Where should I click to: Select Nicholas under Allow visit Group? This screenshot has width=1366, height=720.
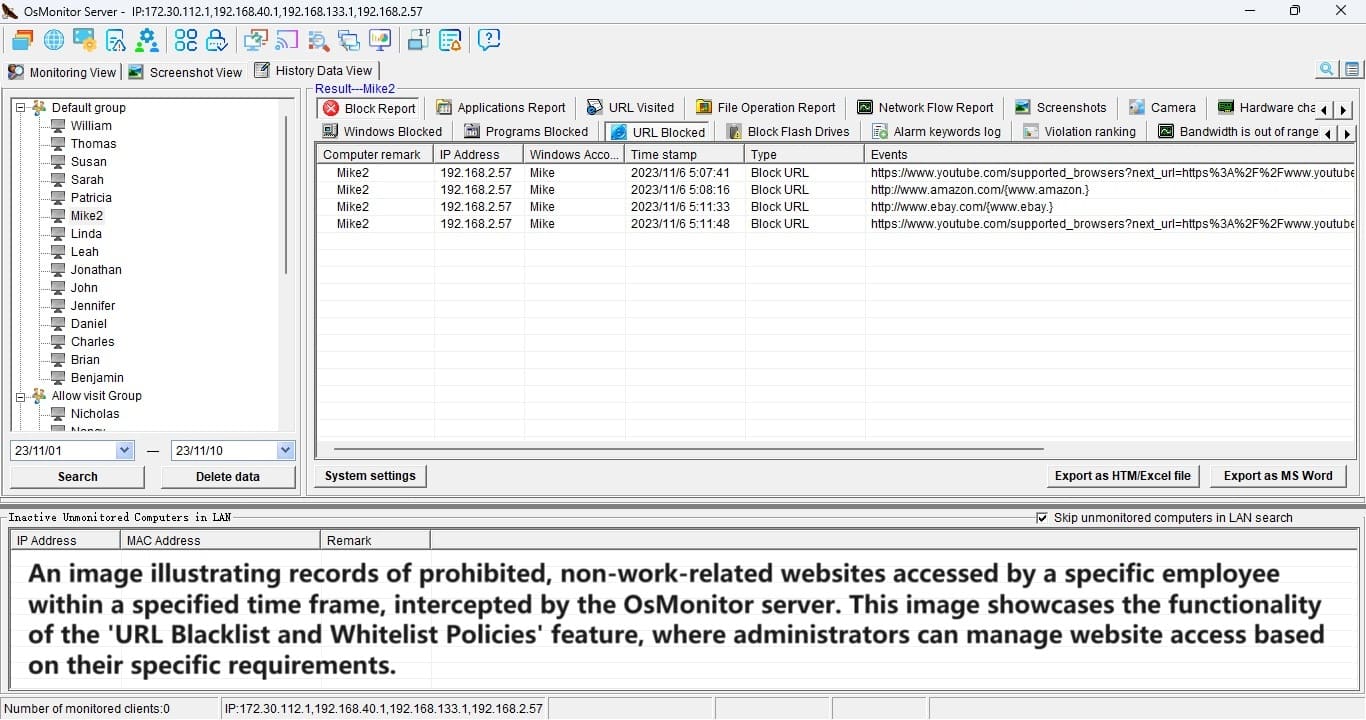pyautogui.click(x=95, y=413)
